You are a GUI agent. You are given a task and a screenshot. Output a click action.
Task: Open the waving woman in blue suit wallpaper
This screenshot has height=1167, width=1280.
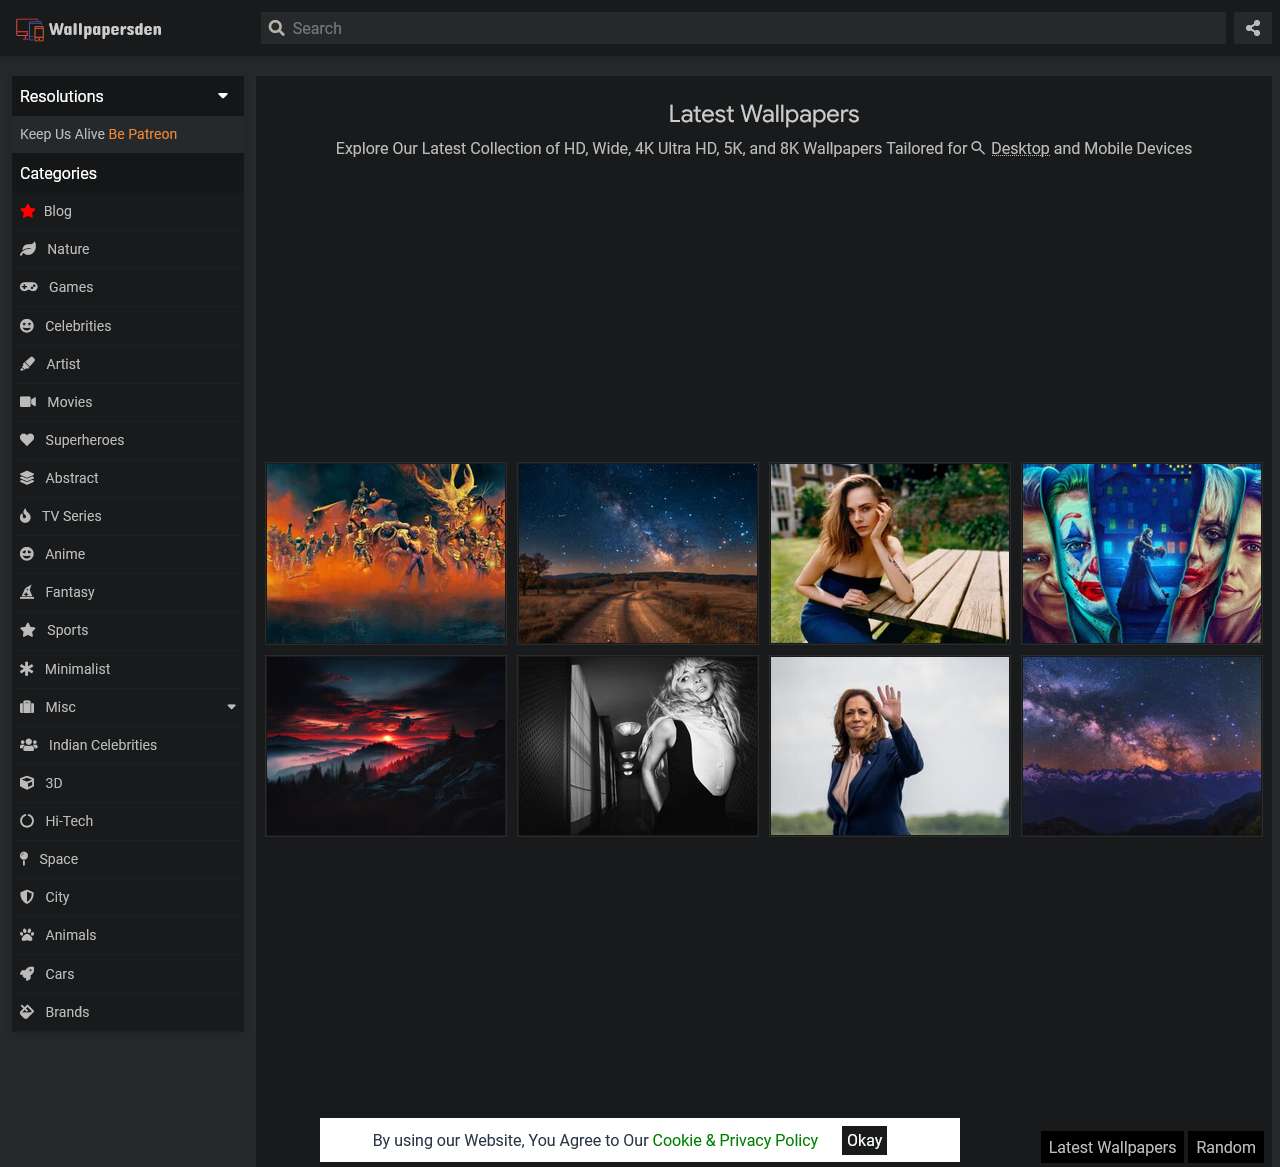point(890,746)
